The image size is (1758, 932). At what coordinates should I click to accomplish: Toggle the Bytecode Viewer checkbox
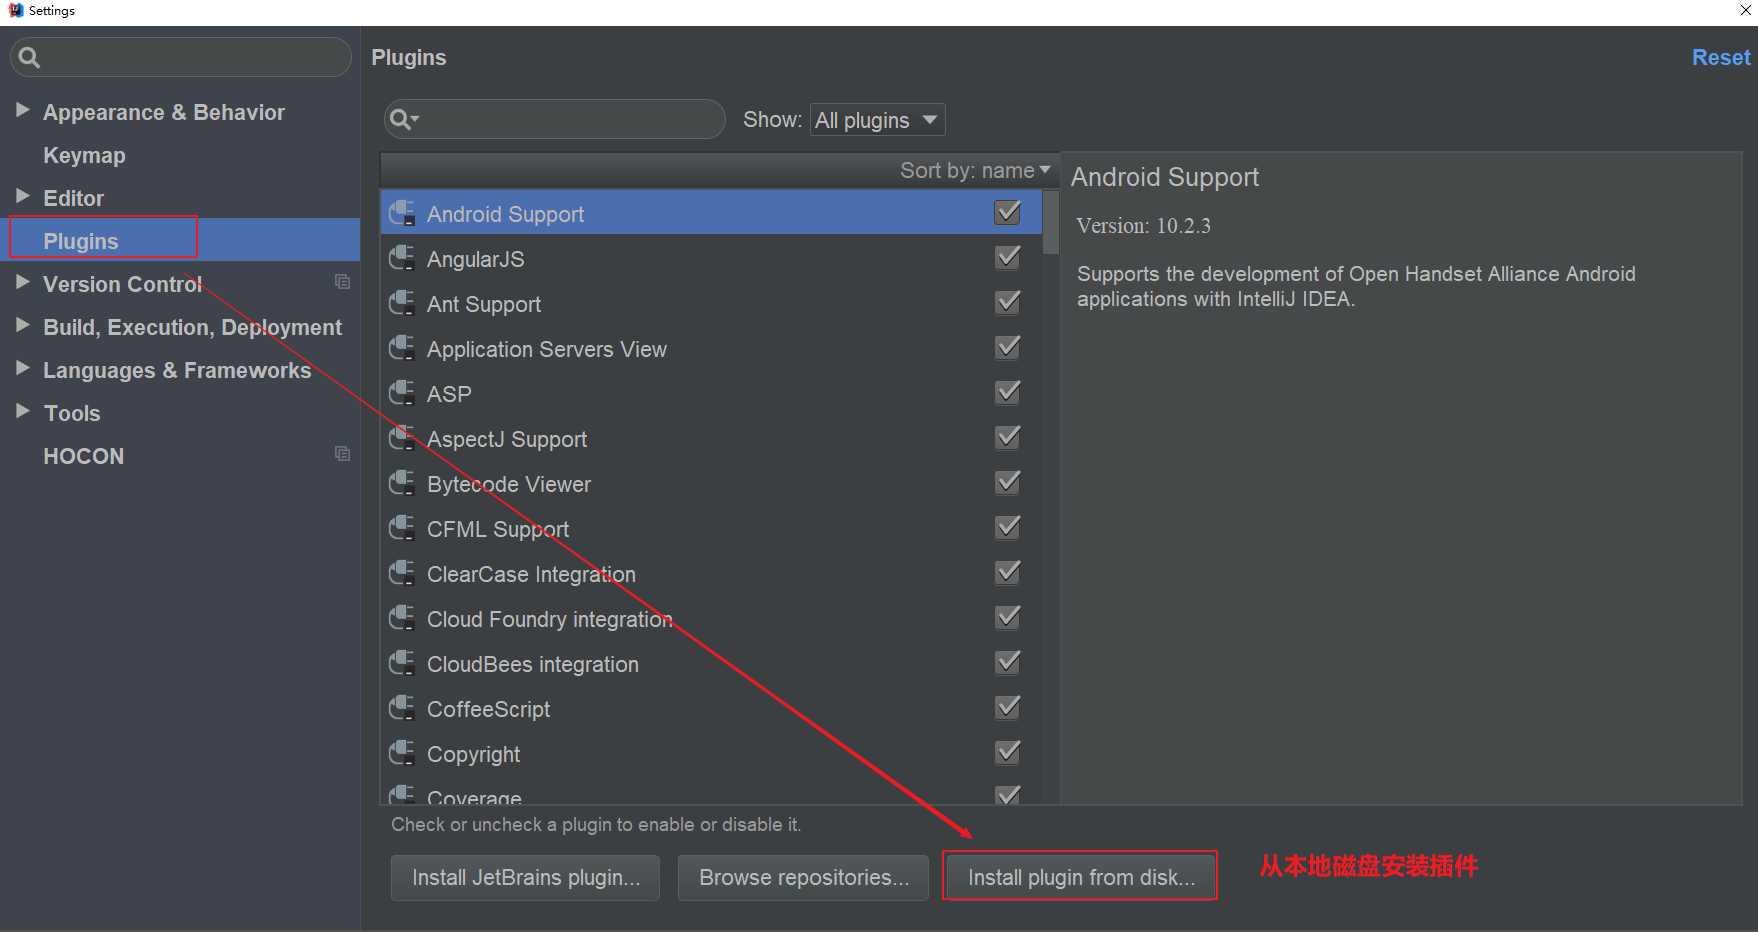coord(1008,482)
